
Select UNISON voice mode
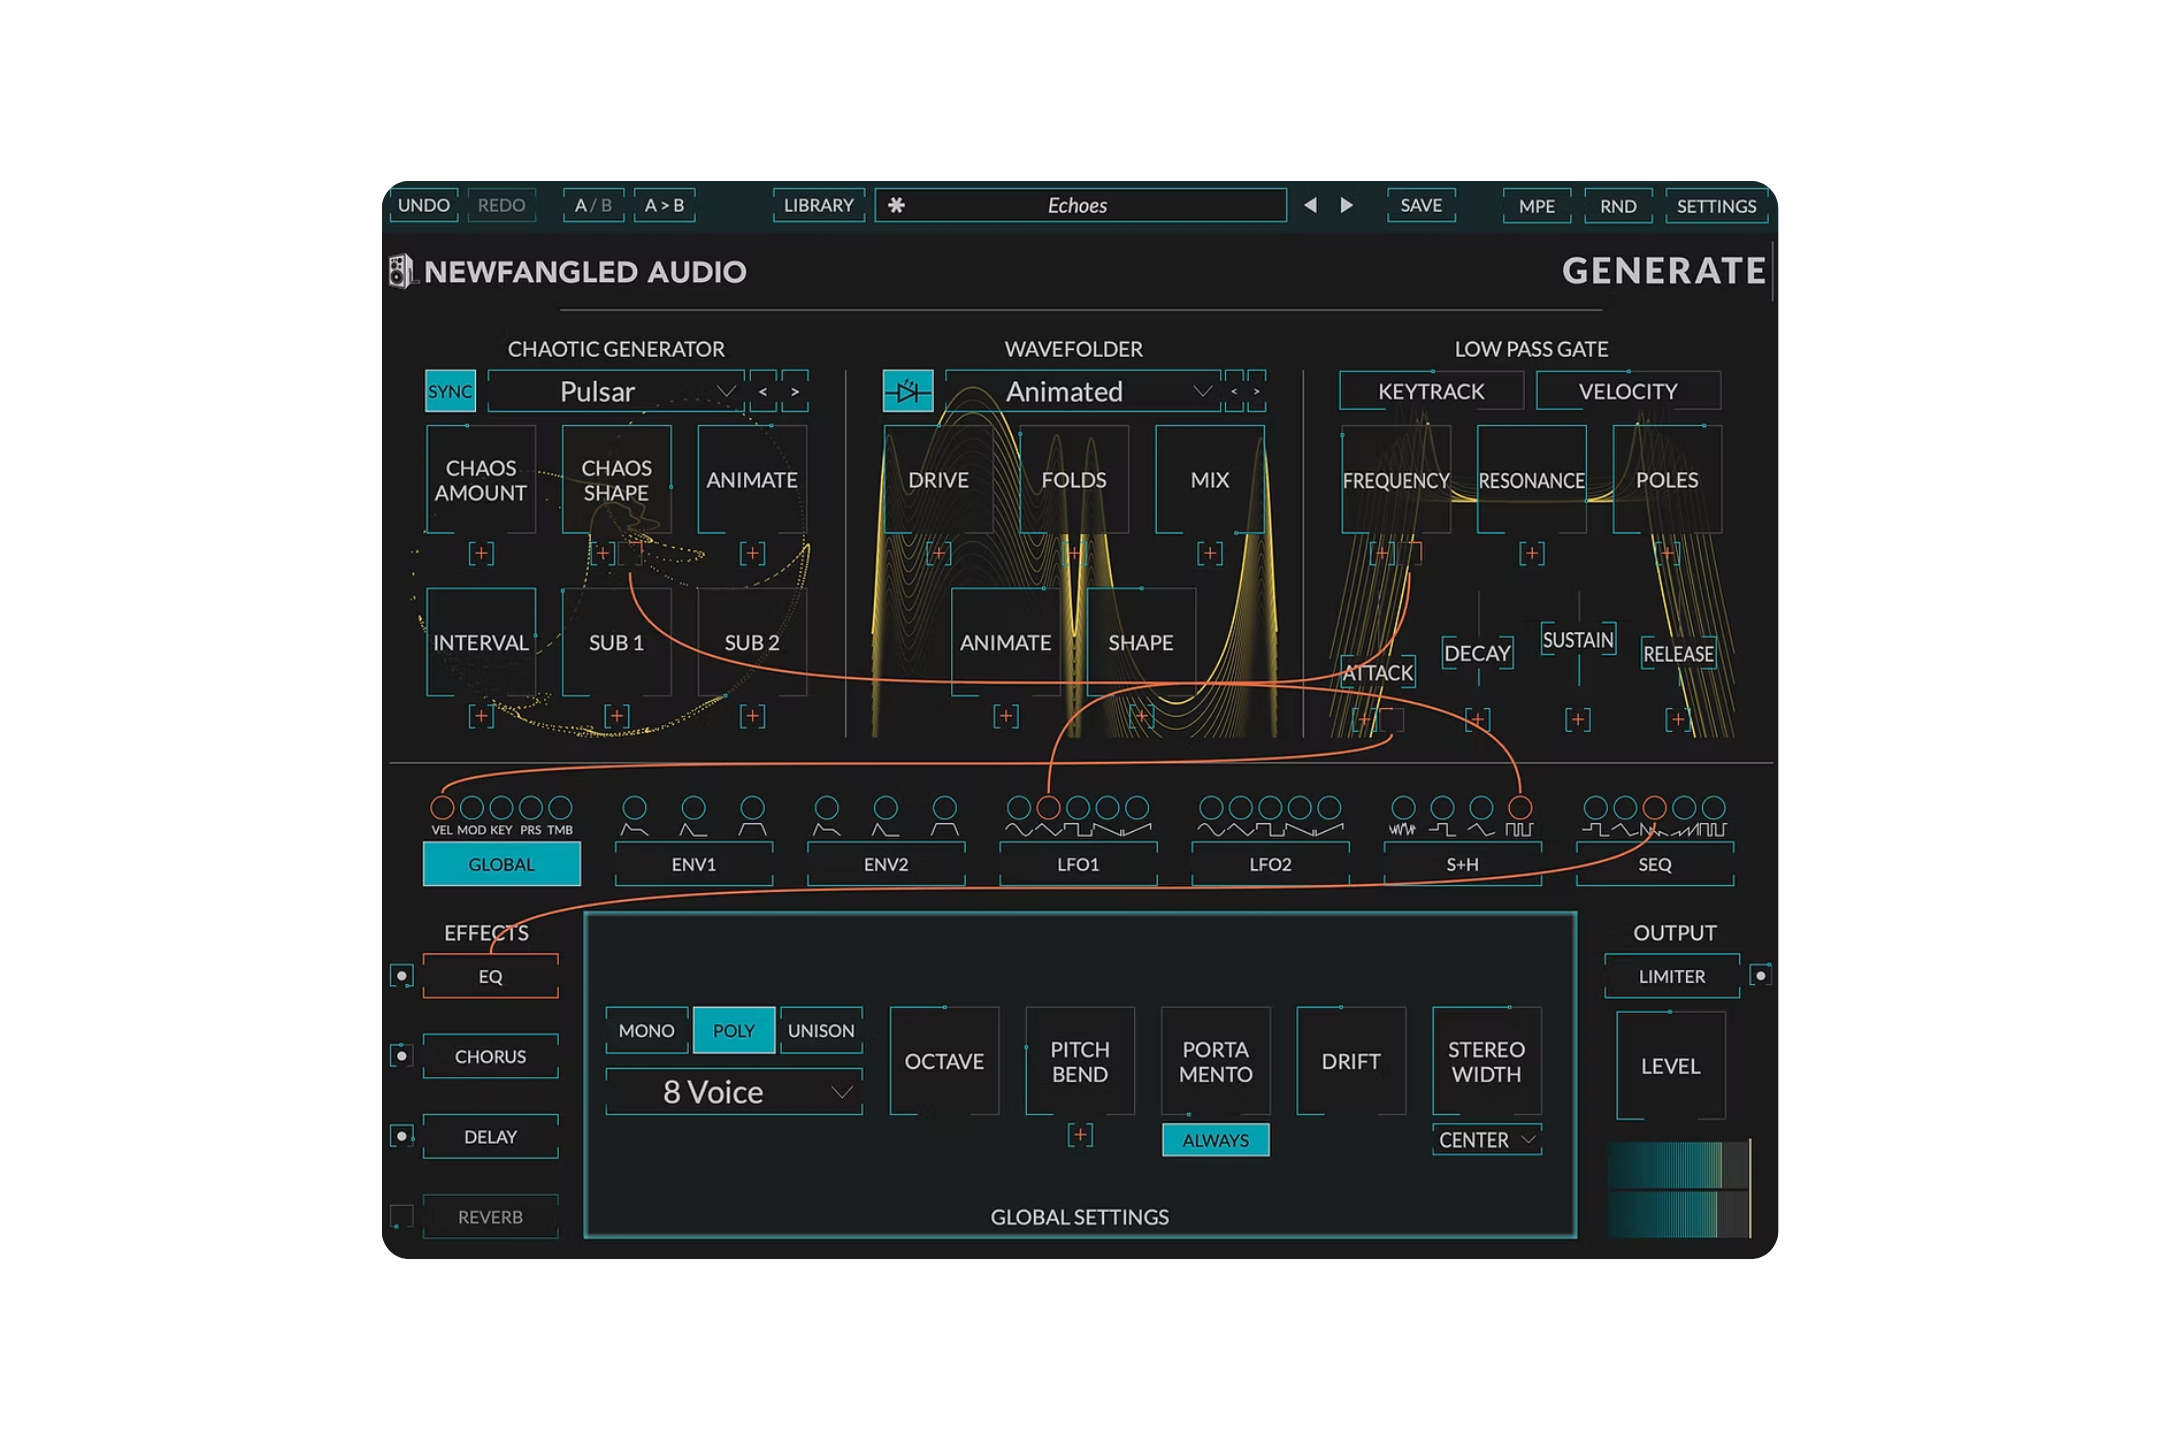tap(821, 1030)
